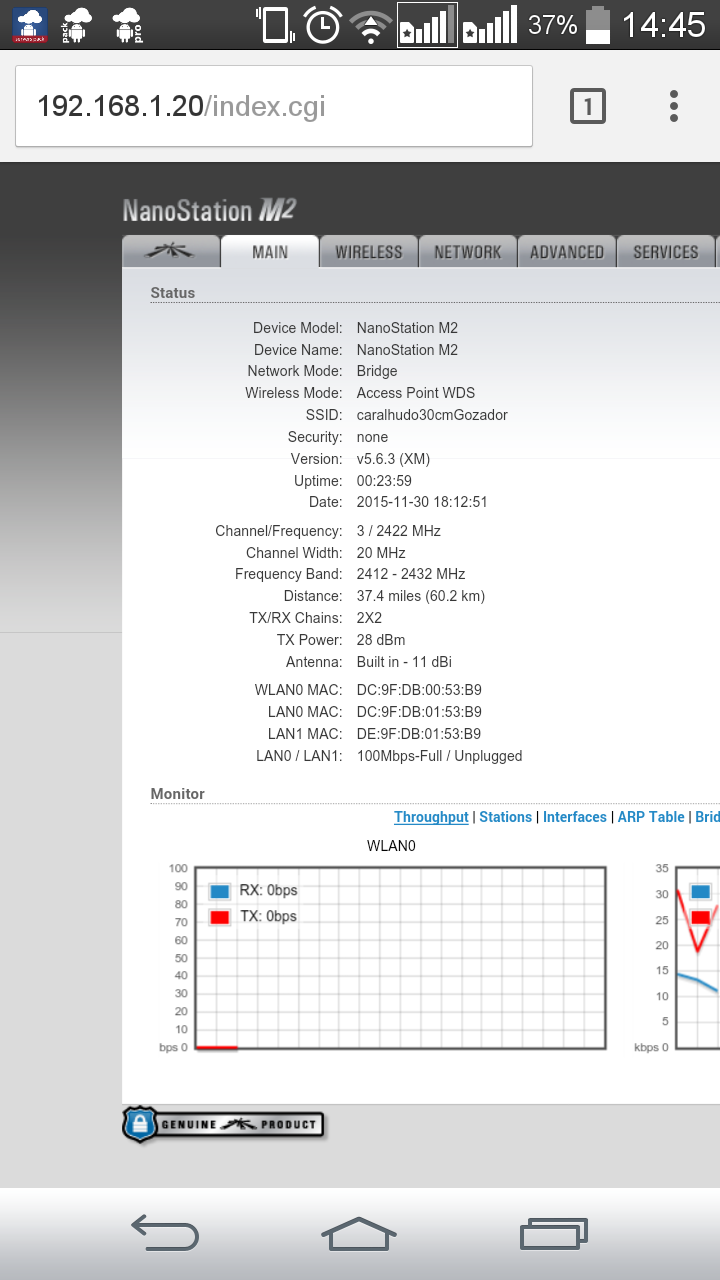Tap the Android back navigation button
The height and width of the screenshot is (1280, 720).
click(x=165, y=1233)
